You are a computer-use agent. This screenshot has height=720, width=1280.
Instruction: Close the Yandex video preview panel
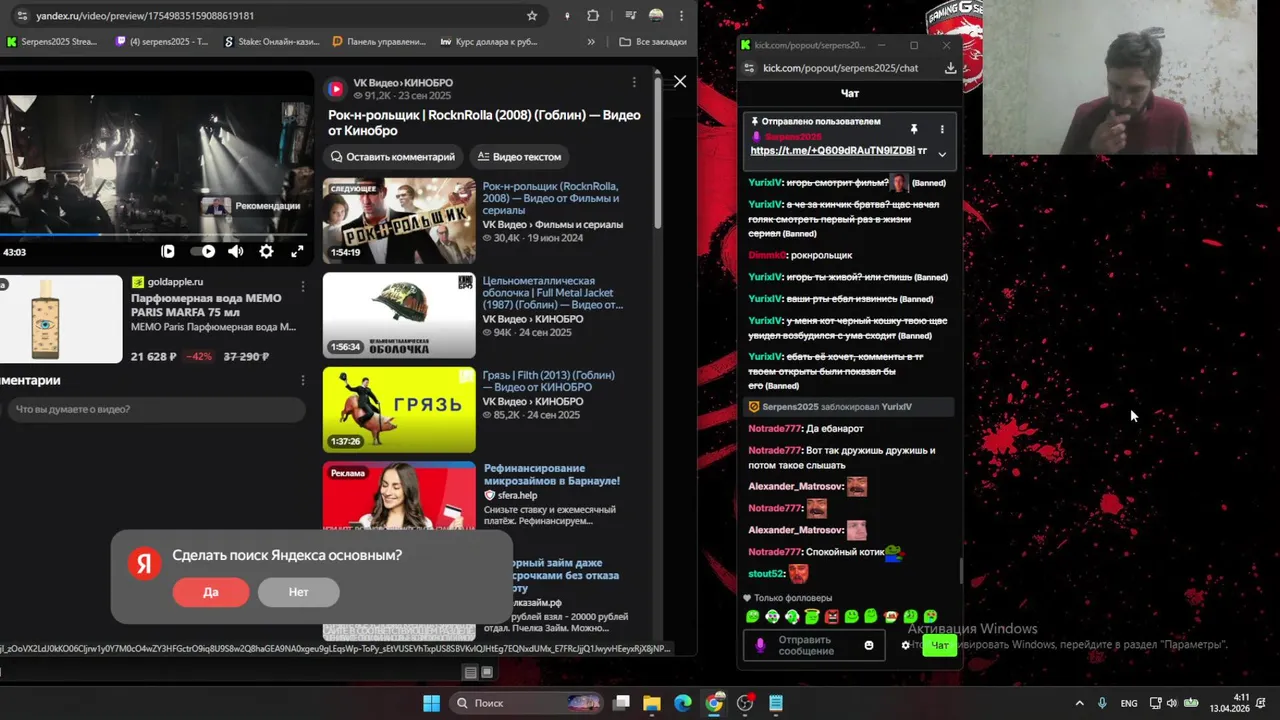(680, 81)
